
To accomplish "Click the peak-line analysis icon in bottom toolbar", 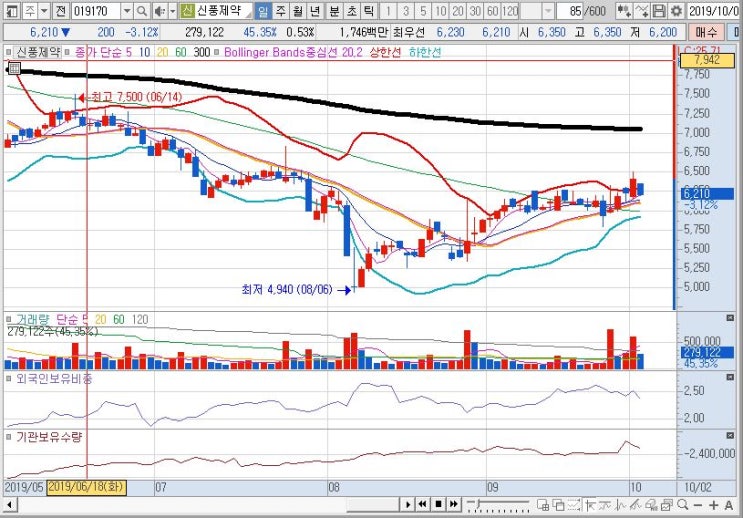I will tap(621, 505).
